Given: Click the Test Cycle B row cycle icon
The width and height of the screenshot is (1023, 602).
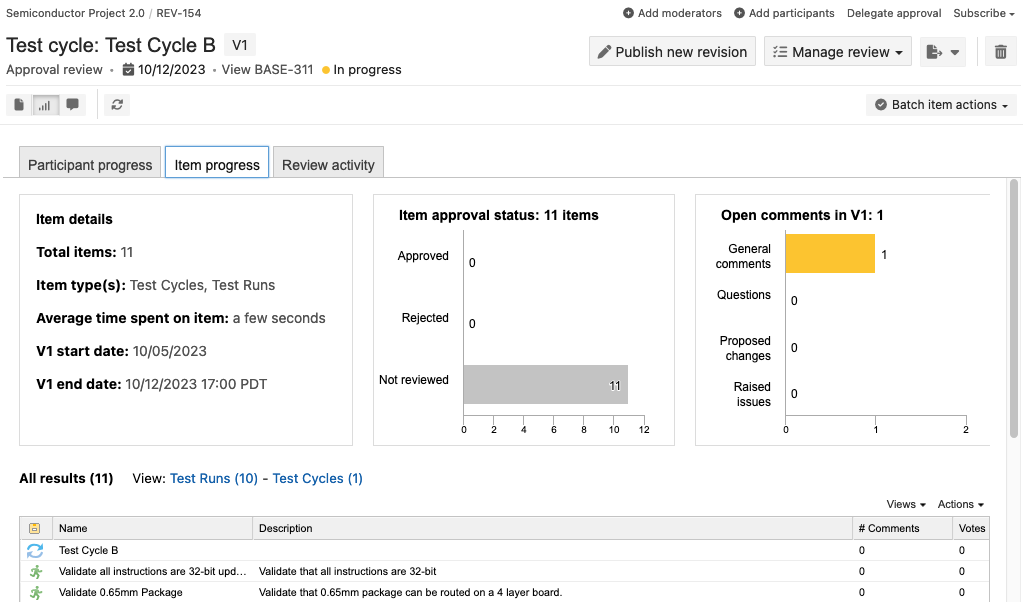Looking at the screenshot, I should tap(35, 550).
